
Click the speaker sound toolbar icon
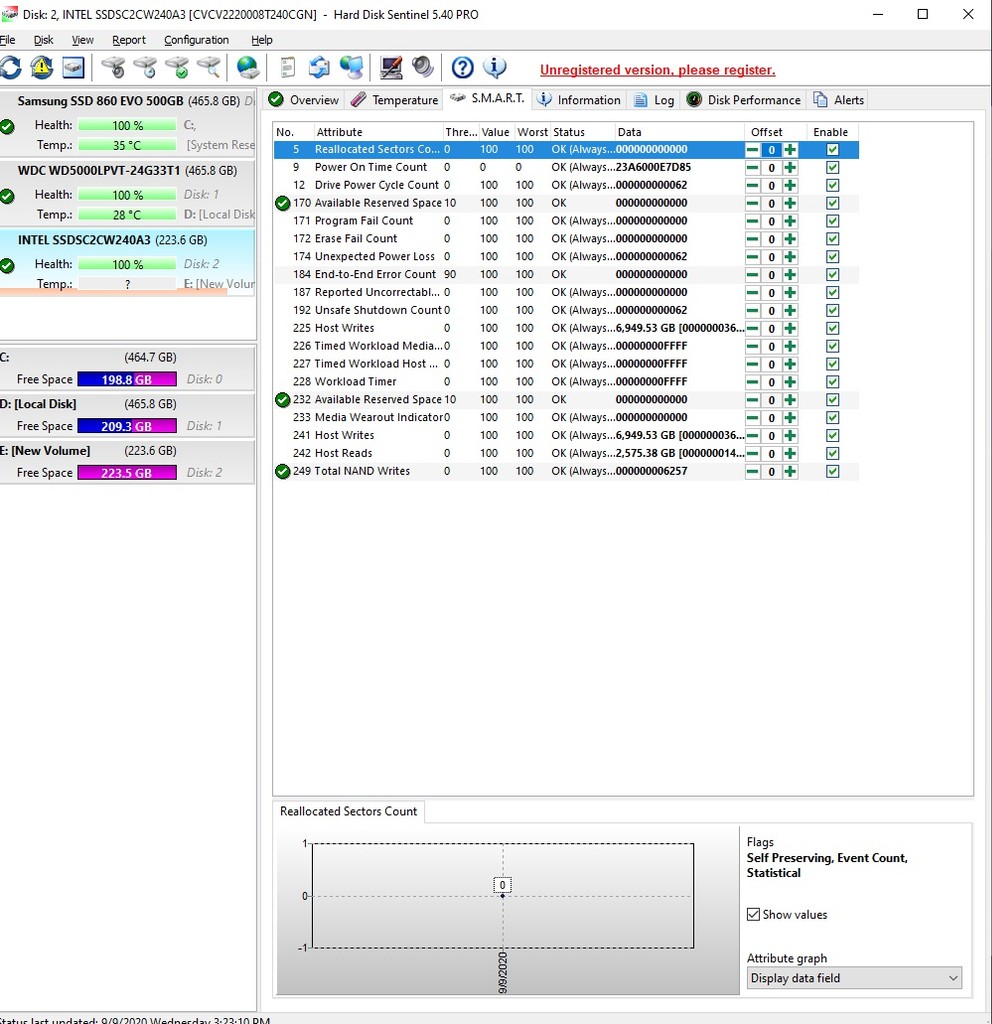pyautogui.click(x=423, y=67)
